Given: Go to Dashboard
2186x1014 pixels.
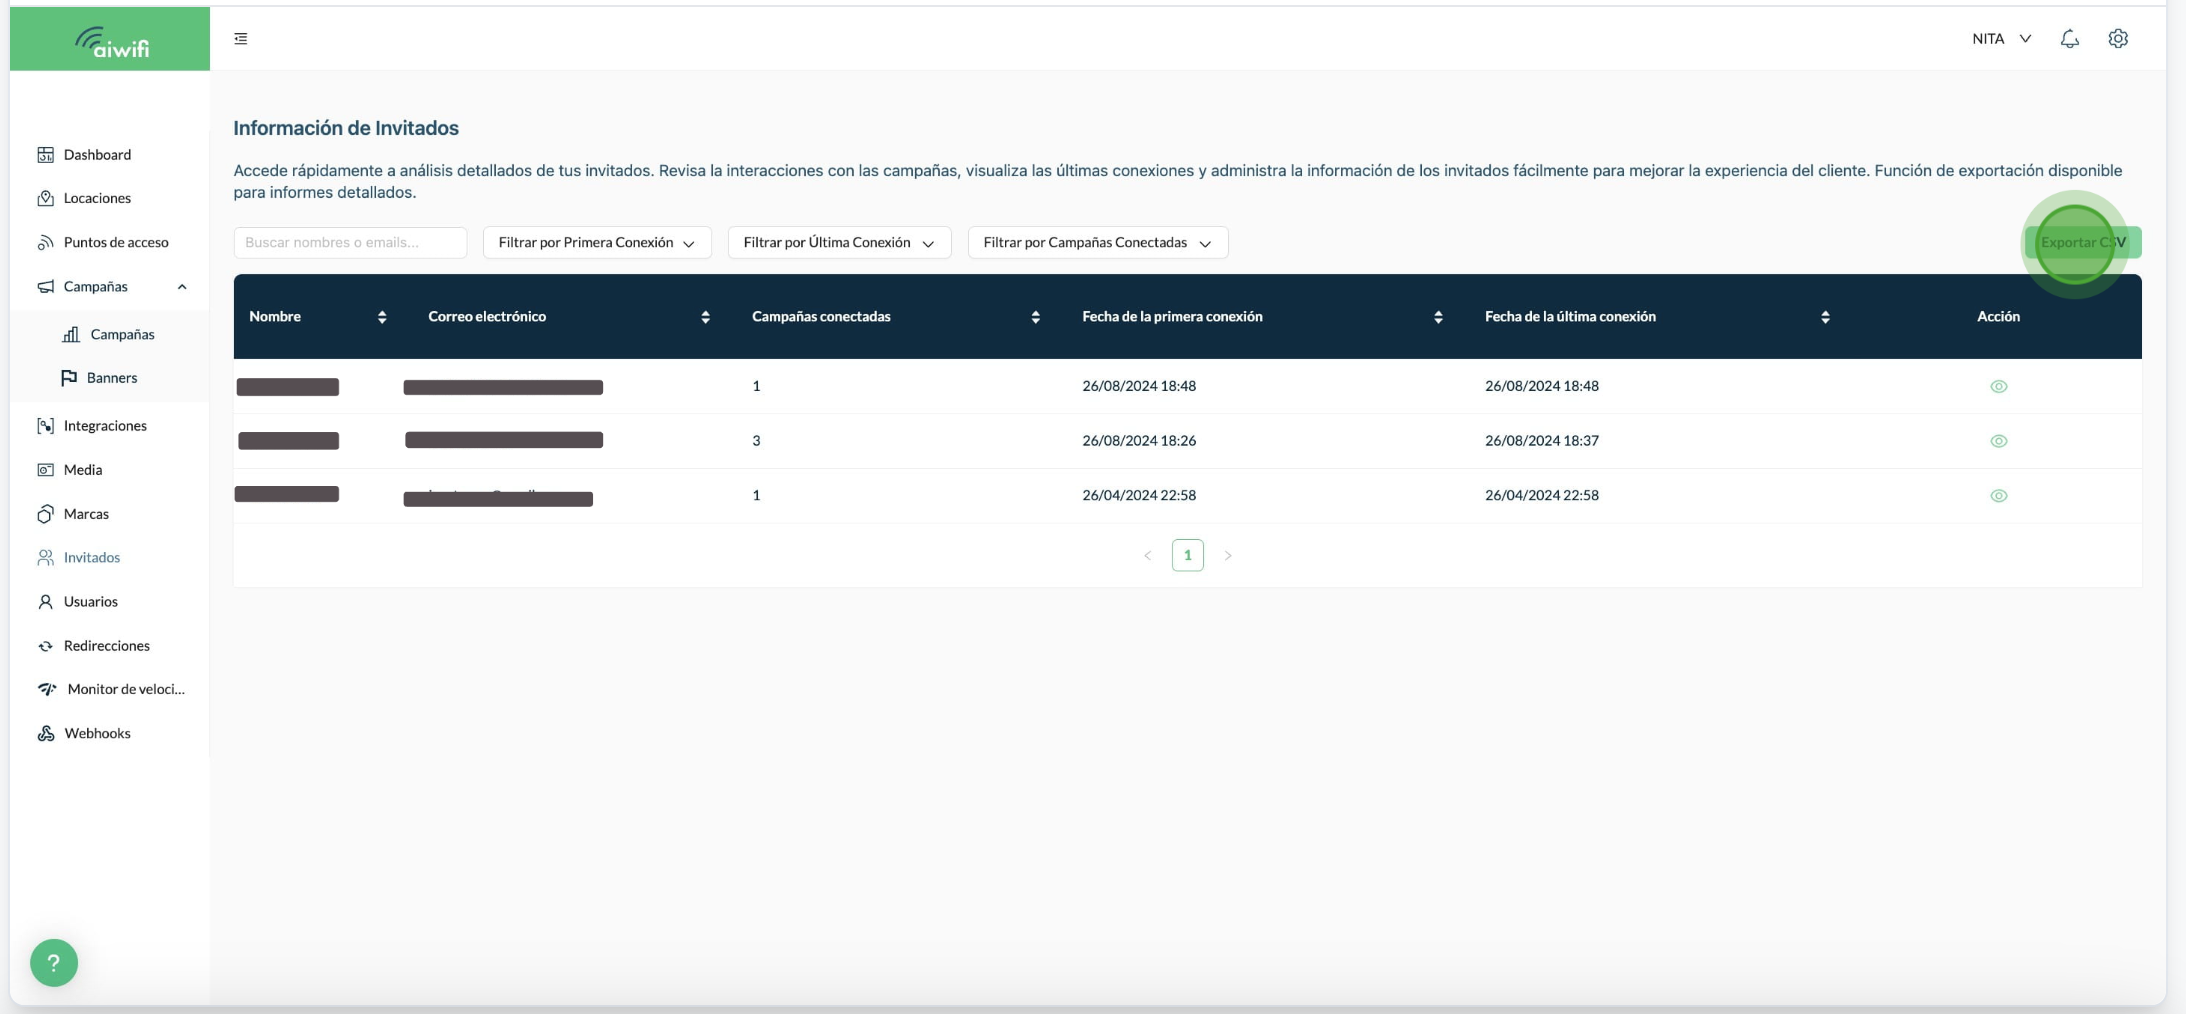Looking at the screenshot, I should point(97,154).
